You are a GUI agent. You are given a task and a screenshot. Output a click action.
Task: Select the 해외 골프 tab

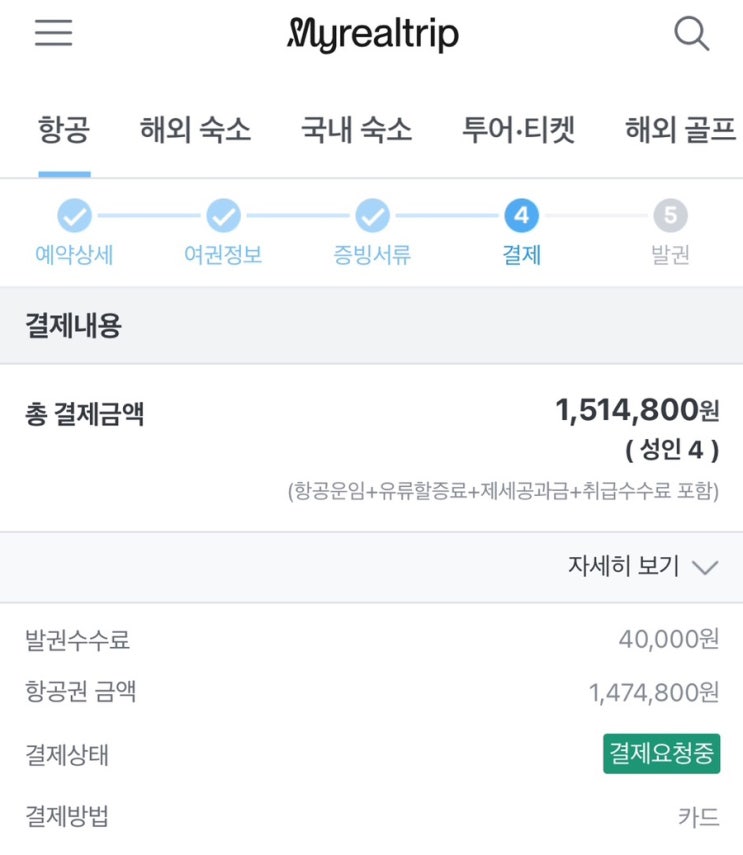coord(680,130)
